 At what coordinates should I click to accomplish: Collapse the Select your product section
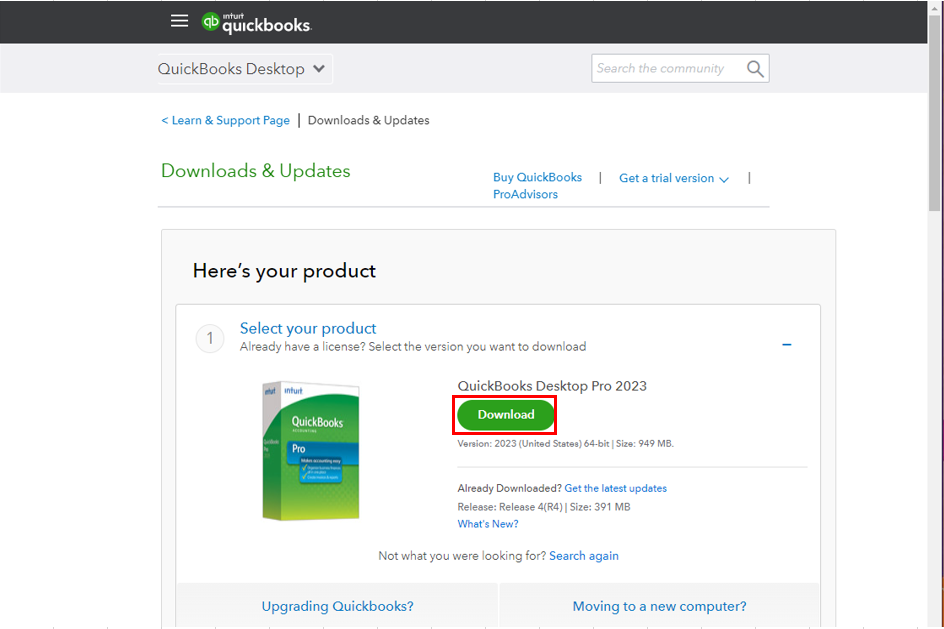tap(787, 343)
